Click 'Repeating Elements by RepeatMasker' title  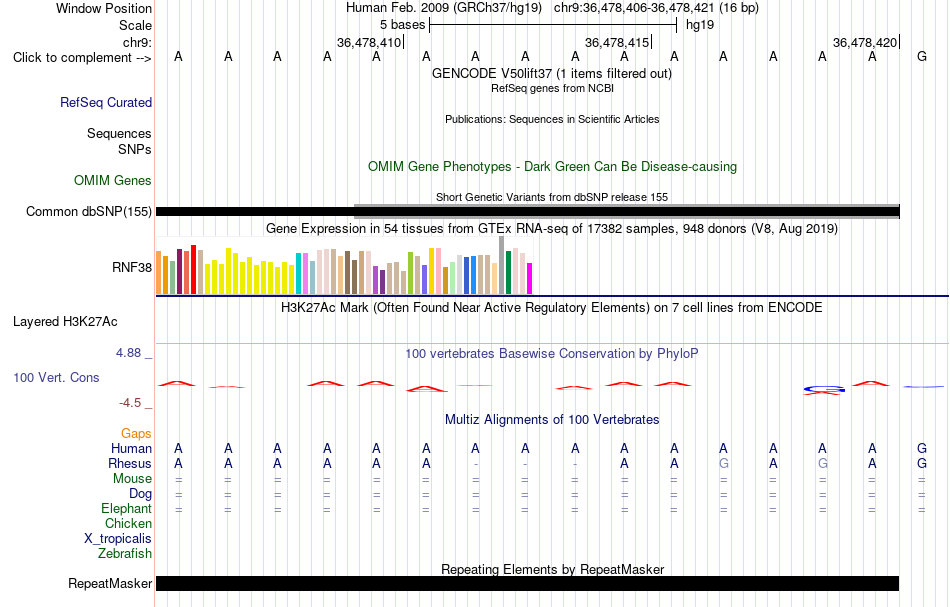tap(552, 569)
